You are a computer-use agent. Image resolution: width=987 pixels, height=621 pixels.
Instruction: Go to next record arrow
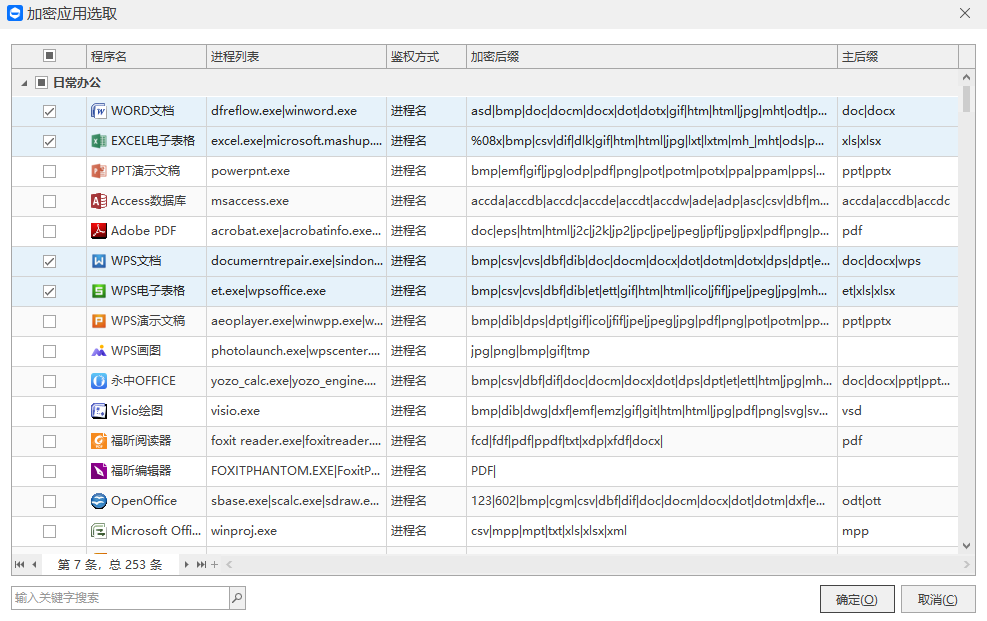186,564
